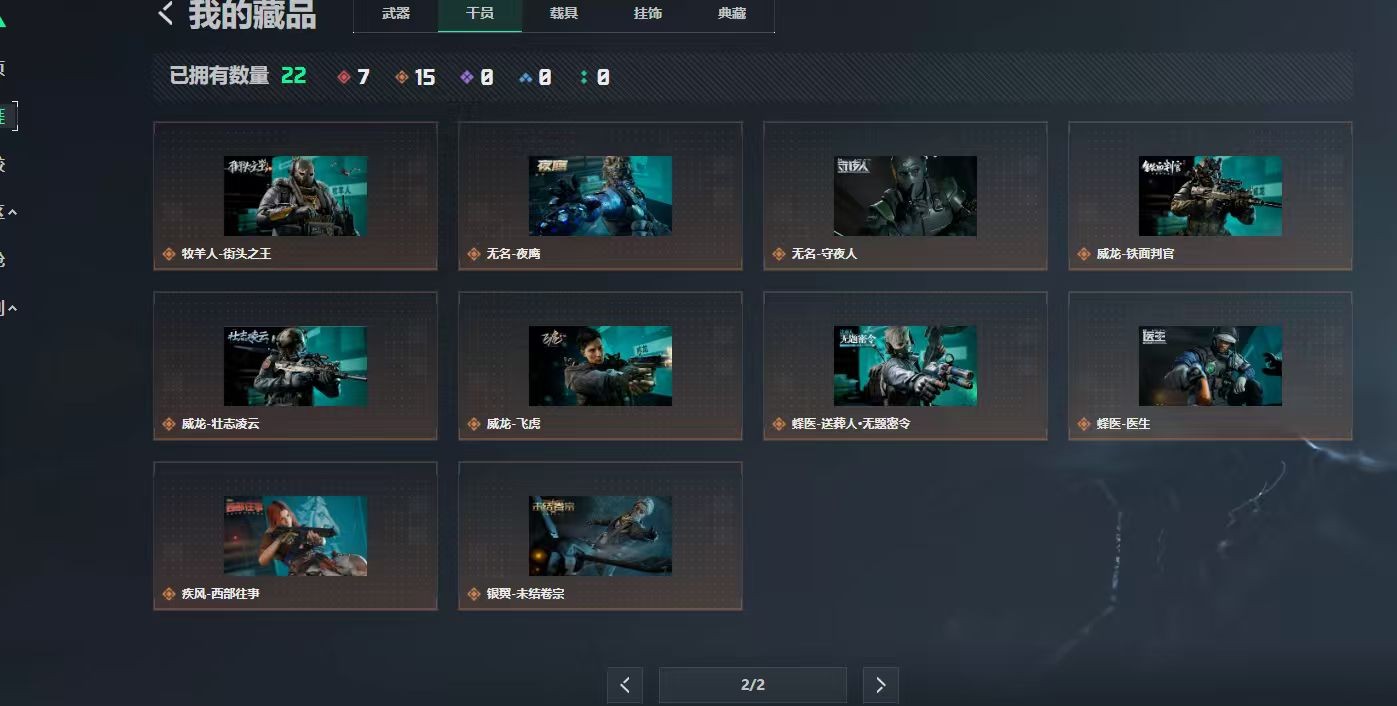
Task: View the 威龙-铁面判官 skin image
Action: tap(1210, 196)
